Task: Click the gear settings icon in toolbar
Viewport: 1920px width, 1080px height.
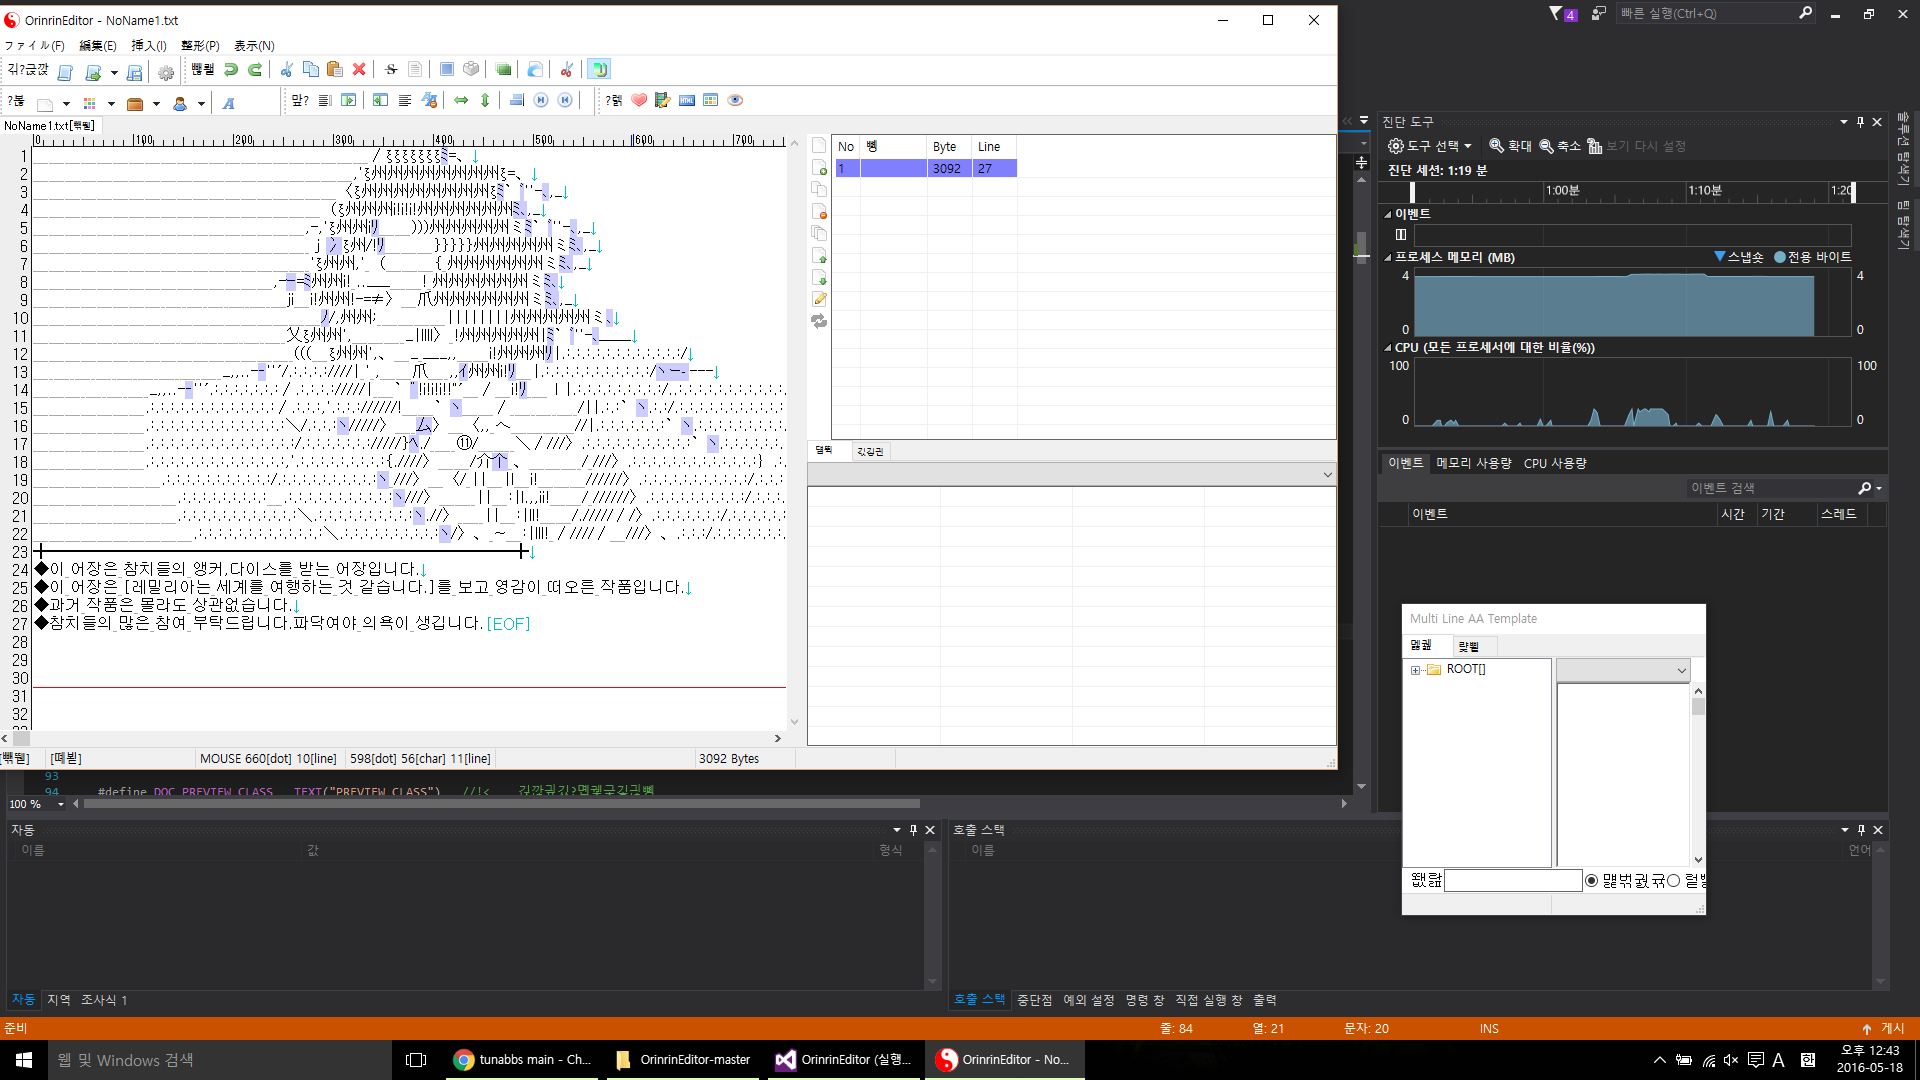Action: [166, 72]
